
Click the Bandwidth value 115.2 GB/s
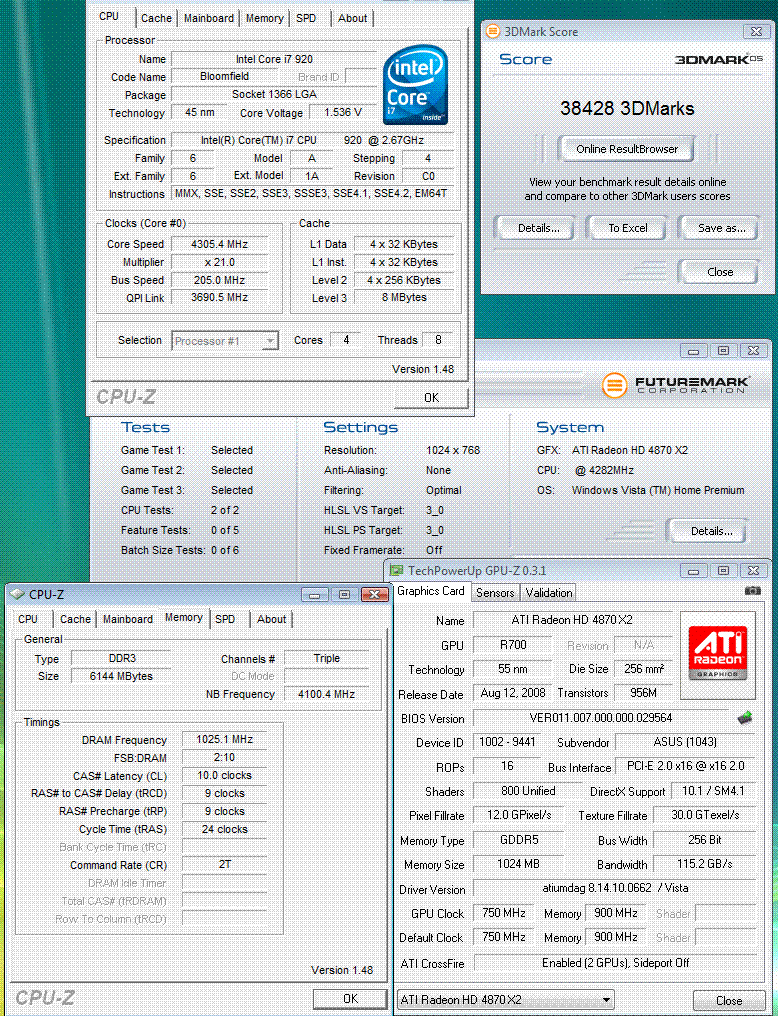point(705,864)
